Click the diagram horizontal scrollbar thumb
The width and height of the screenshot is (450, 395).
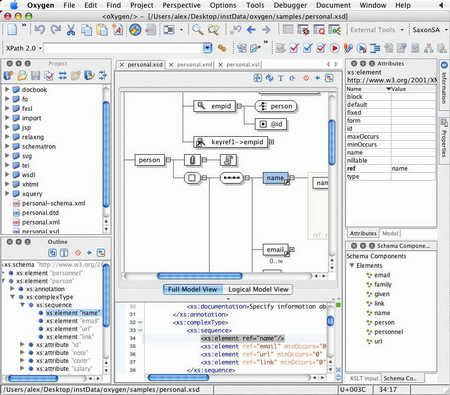click(x=199, y=276)
